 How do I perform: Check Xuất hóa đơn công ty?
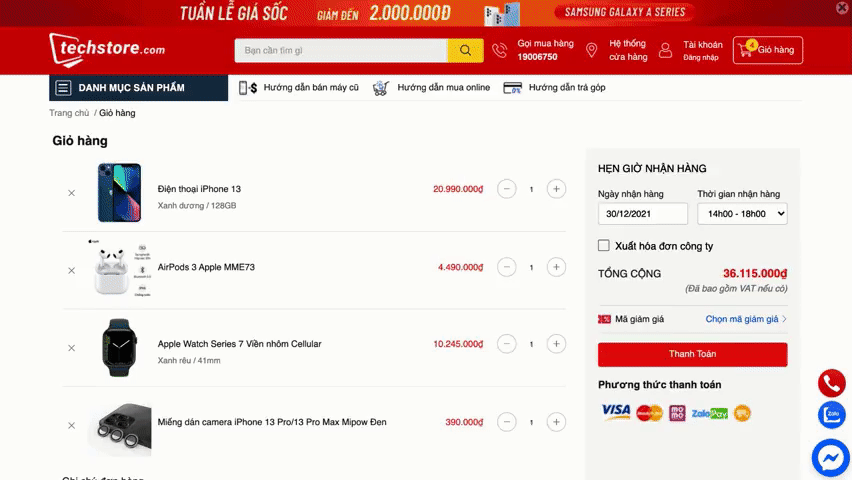coord(604,246)
